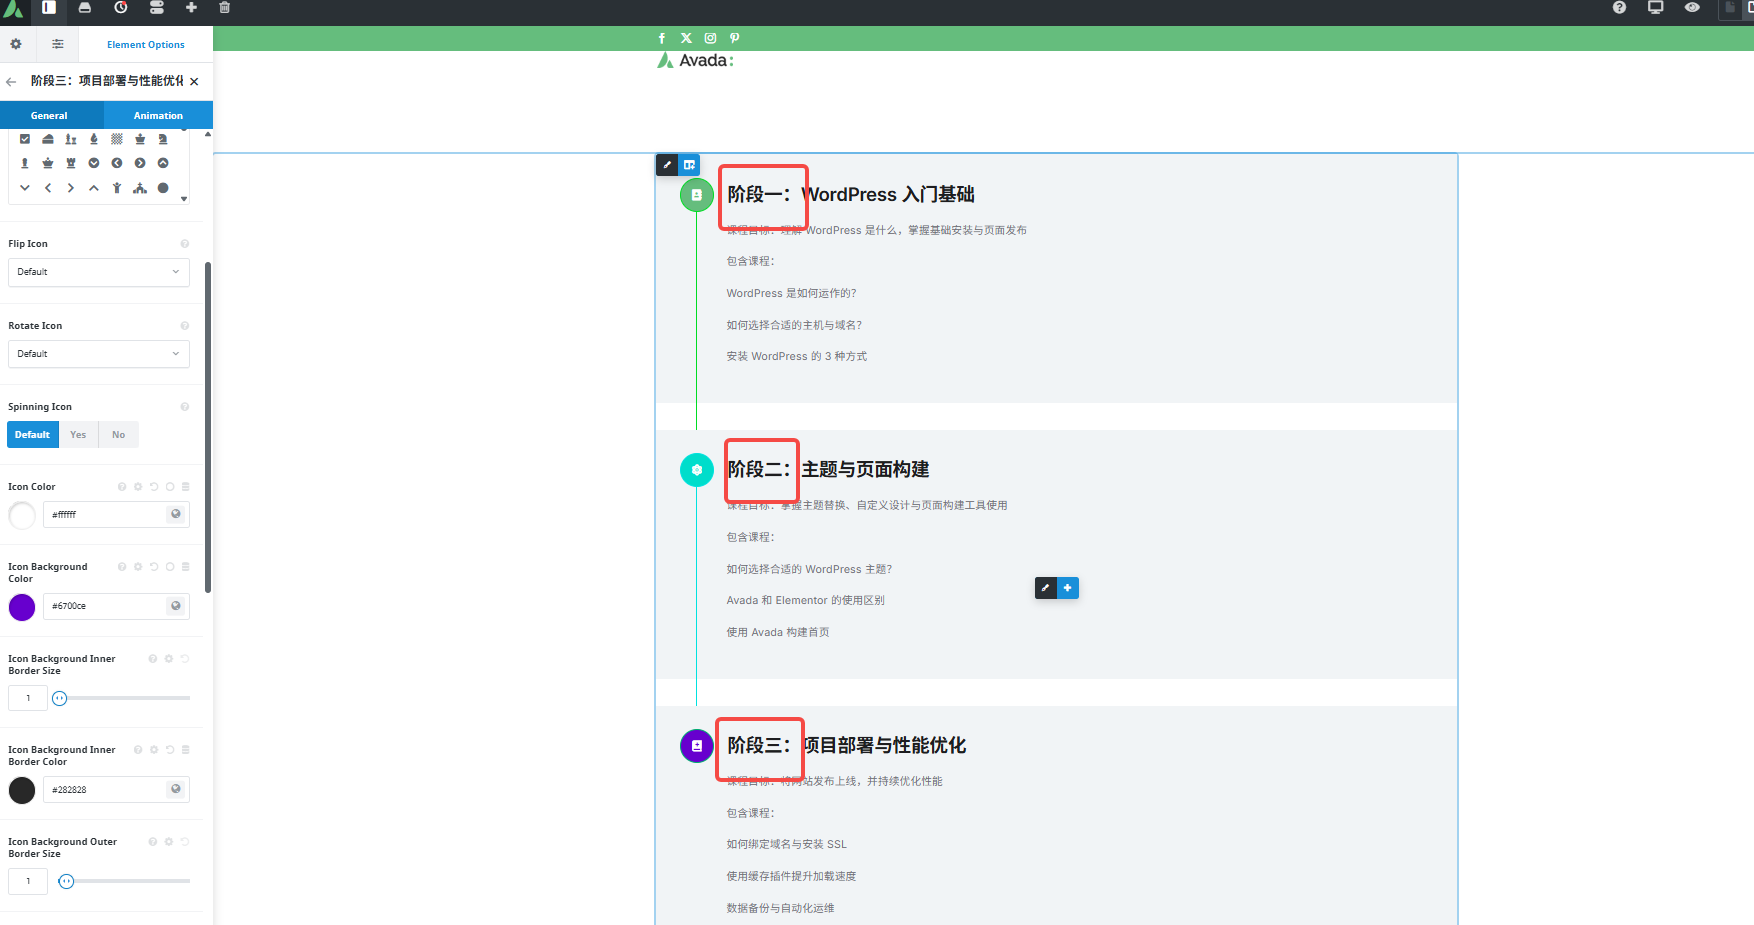Open revision history via the clock icon
1754x925 pixels.
click(x=120, y=10)
